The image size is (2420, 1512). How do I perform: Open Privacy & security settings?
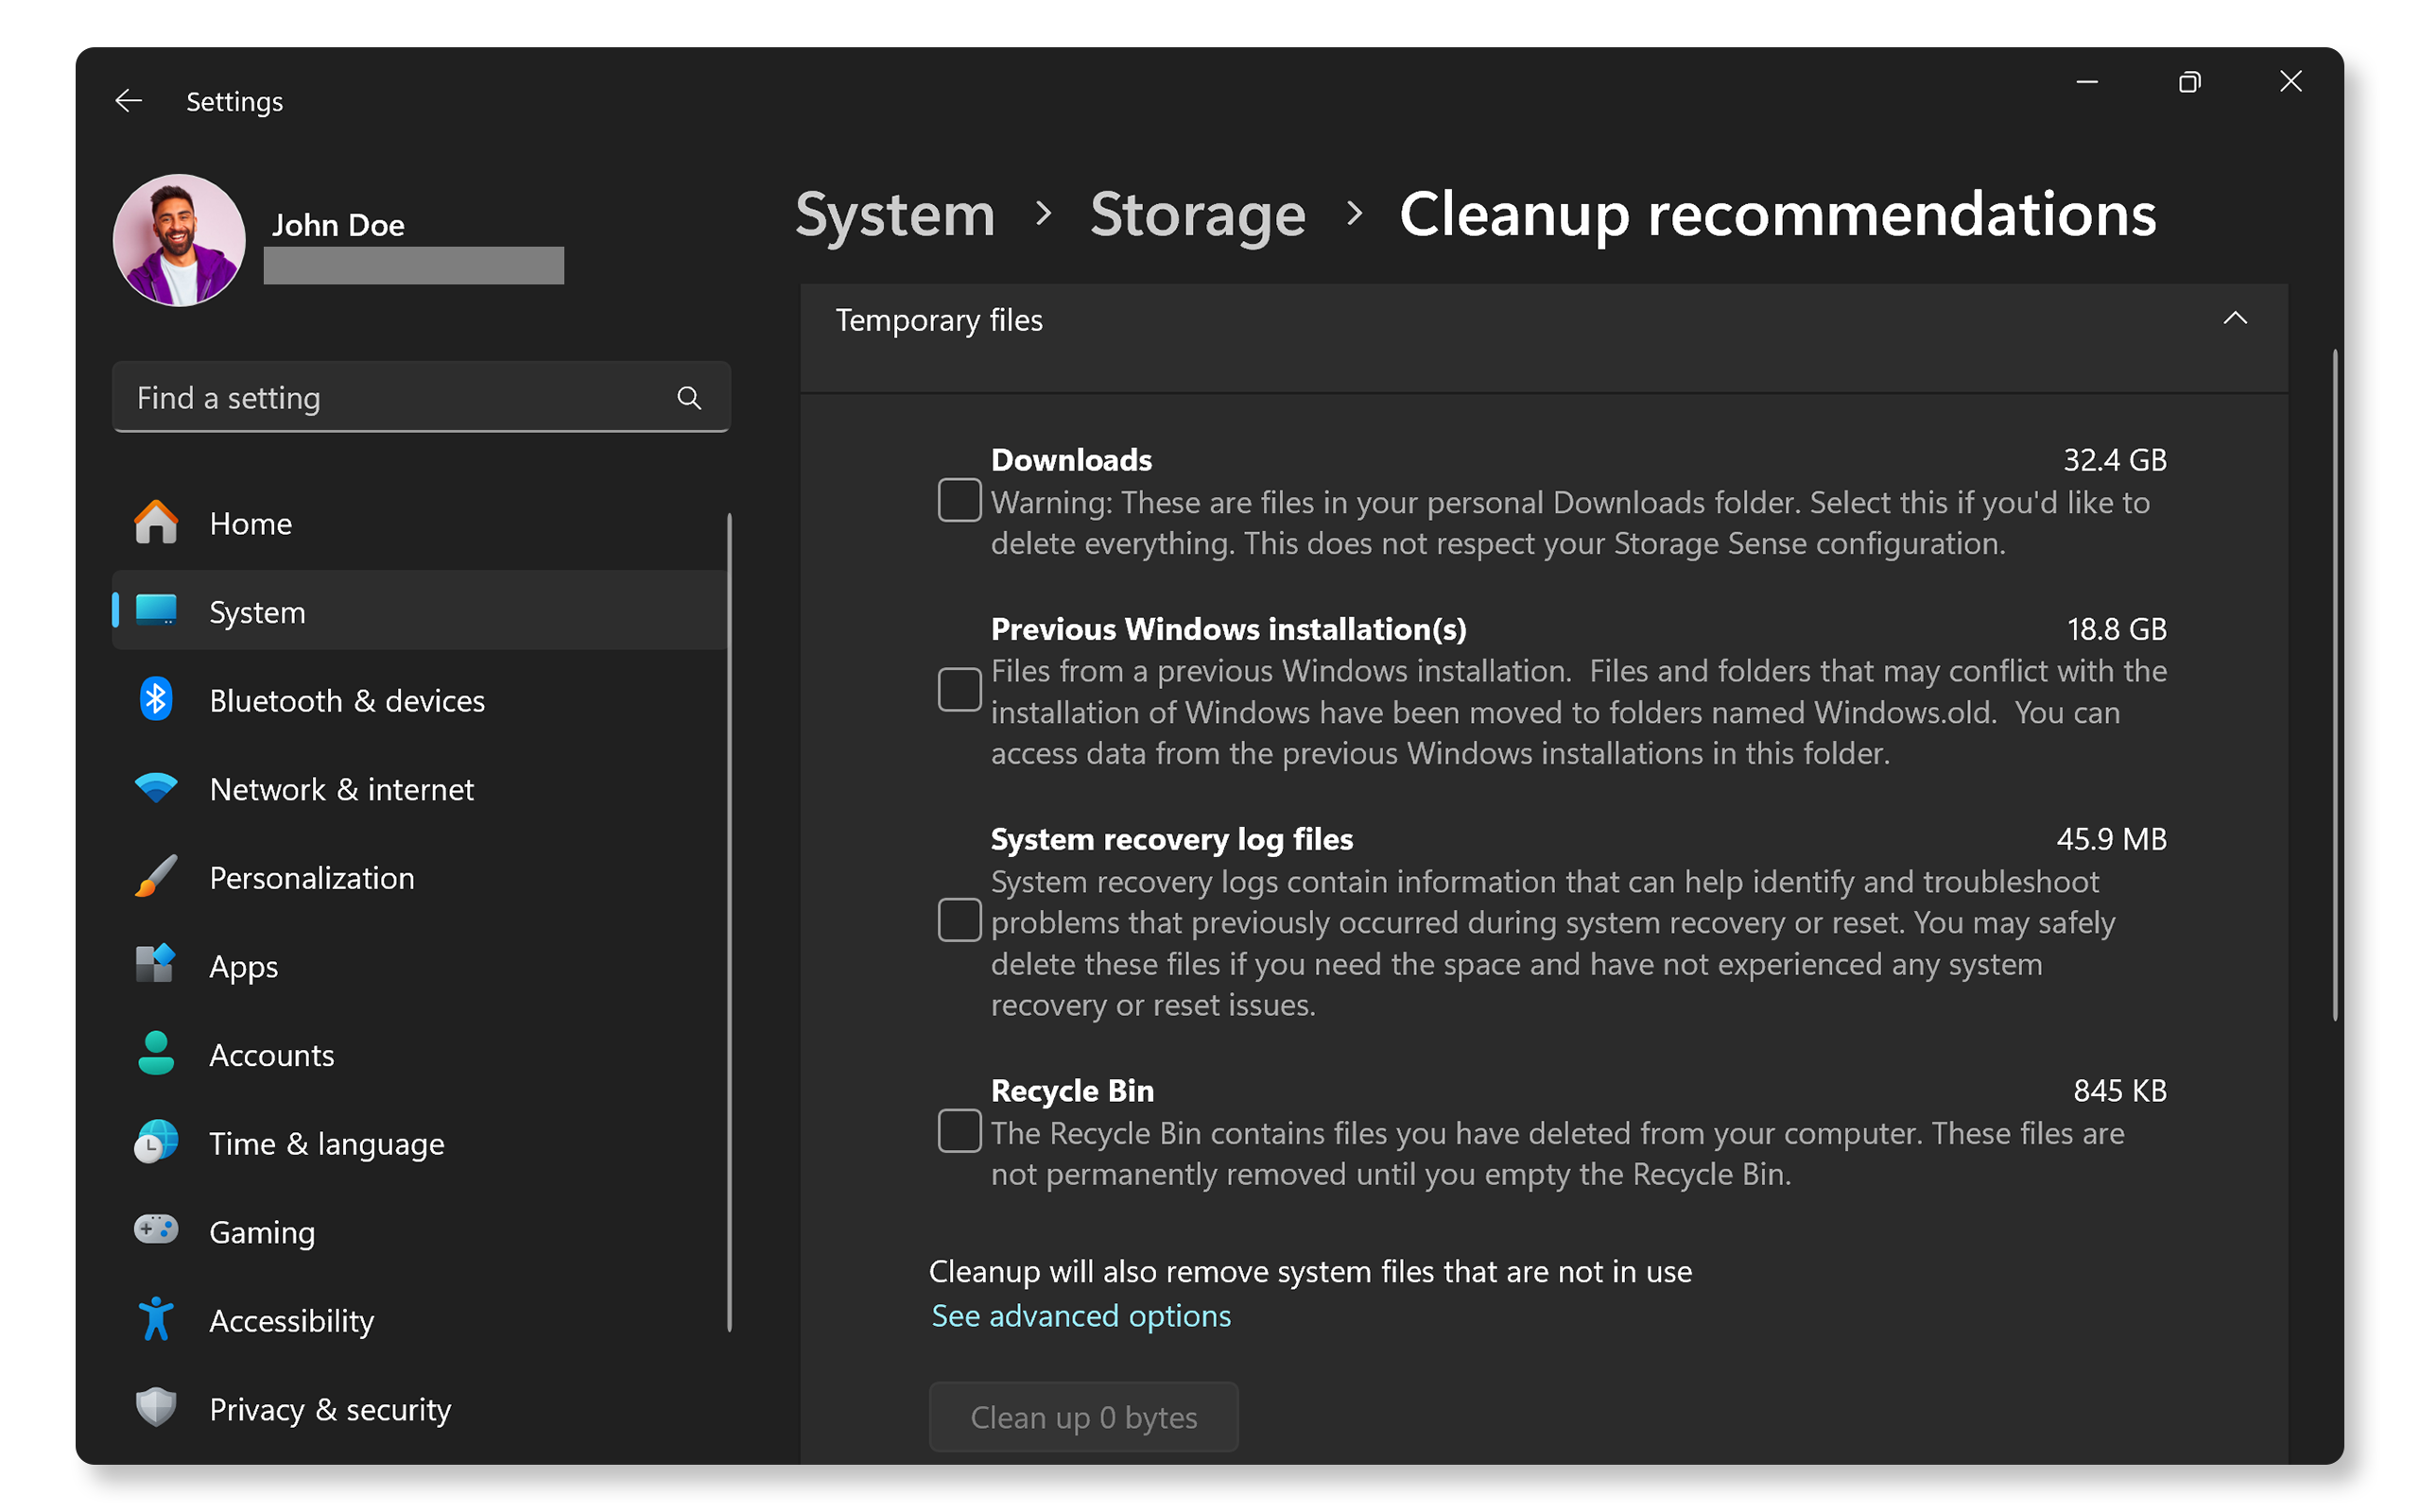(420, 1408)
